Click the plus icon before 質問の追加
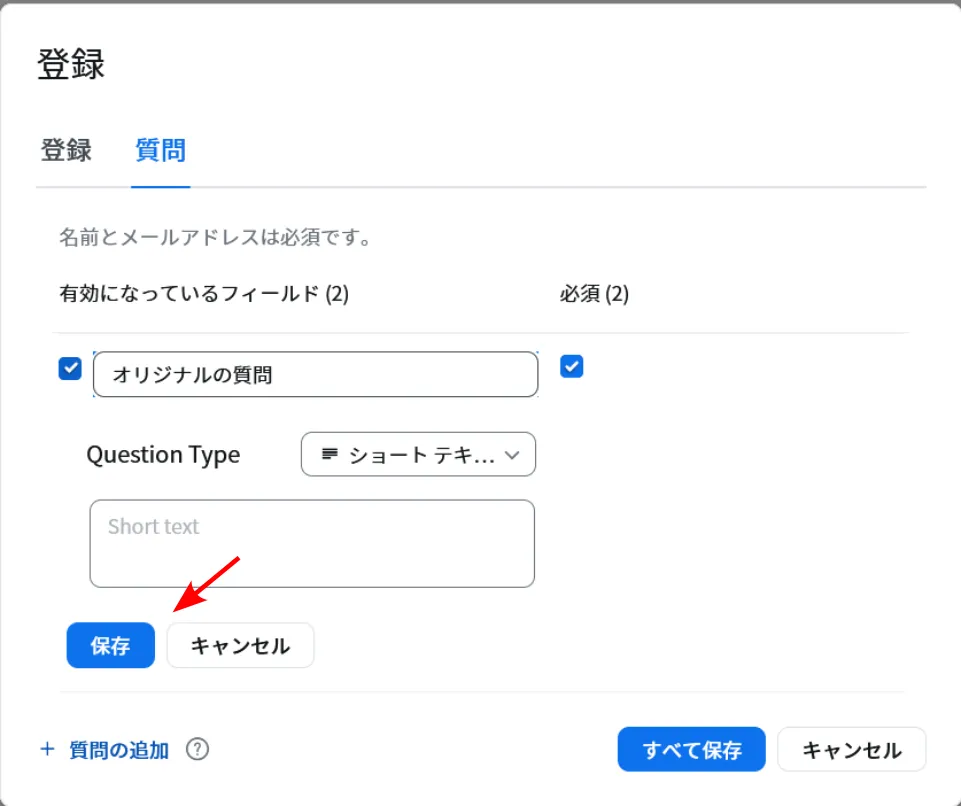 coord(47,750)
